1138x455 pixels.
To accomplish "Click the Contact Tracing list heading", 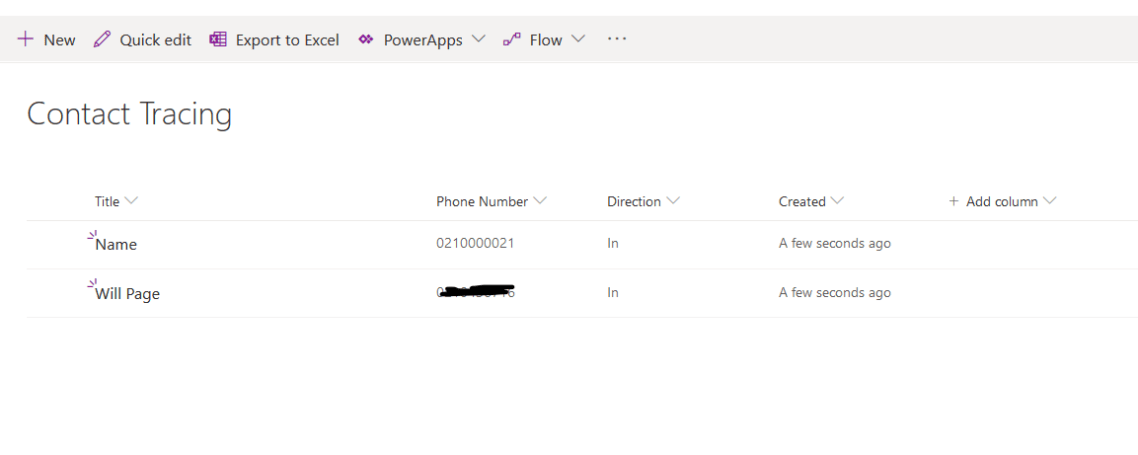I will click(x=129, y=114).
